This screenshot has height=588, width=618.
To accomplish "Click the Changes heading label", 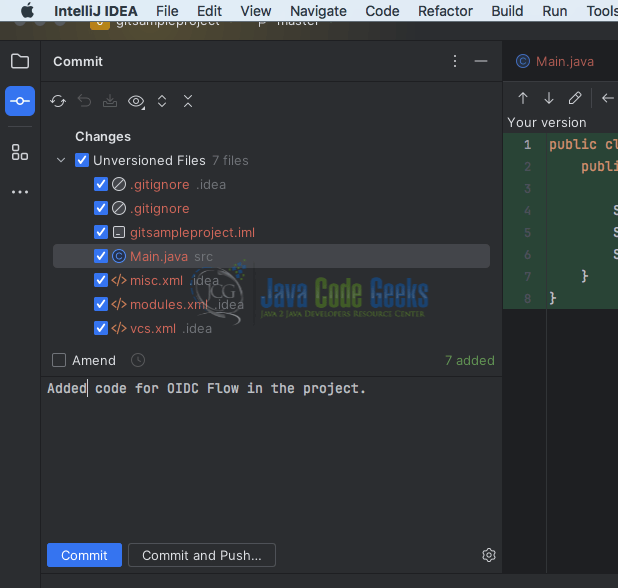I will (x=103, y=136).
